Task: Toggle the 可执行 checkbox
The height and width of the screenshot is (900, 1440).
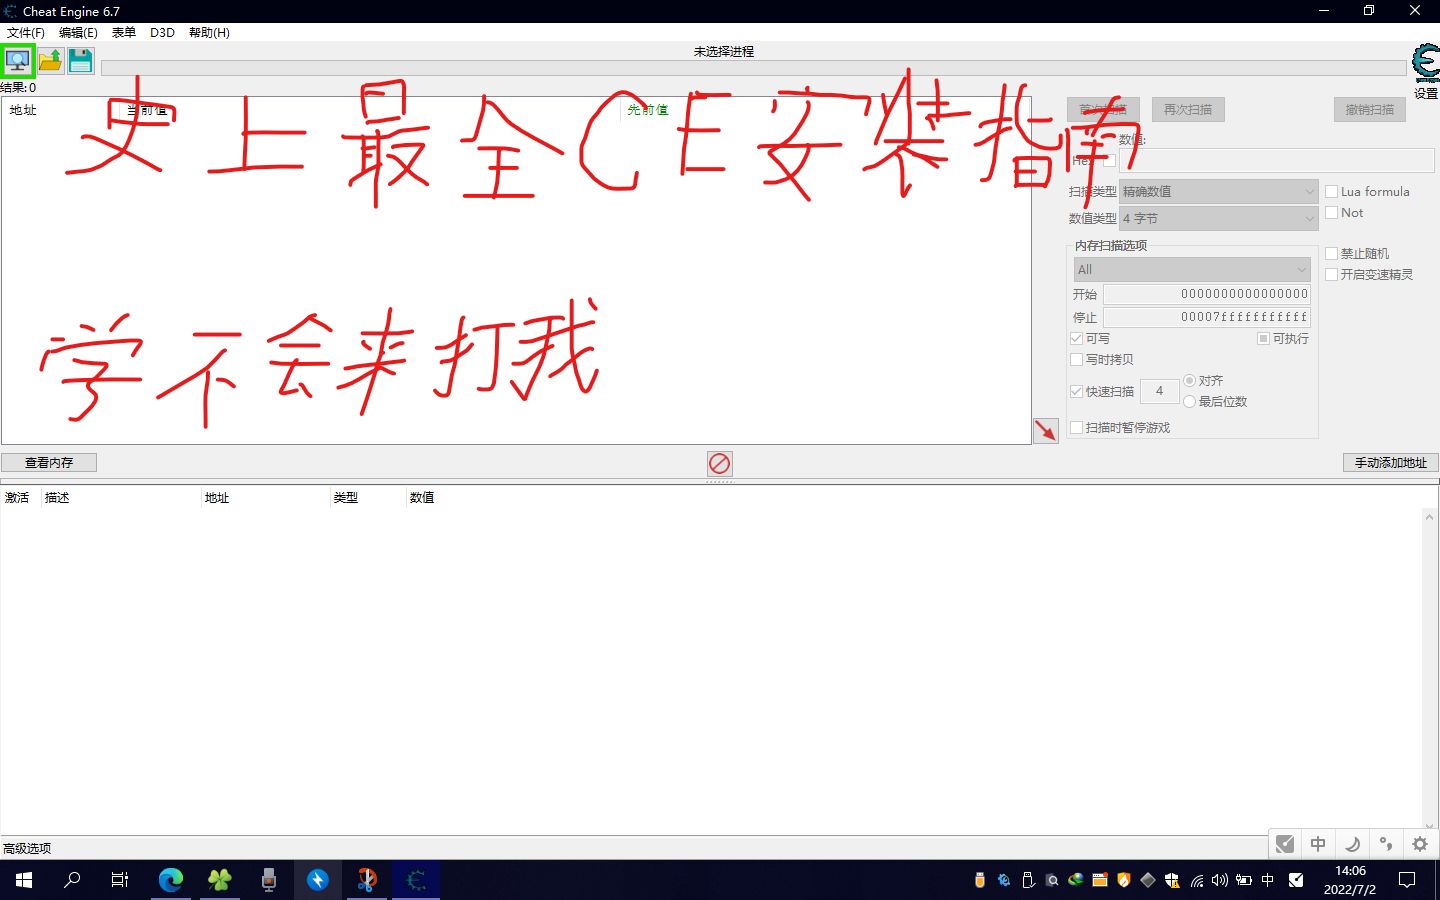Action: coord(1264,338)
